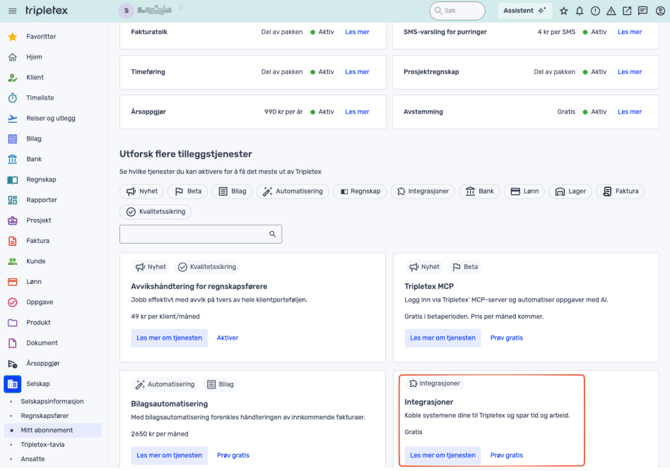
Task: Filter services by Bilag chip
Action: click(x=232, y=191)
